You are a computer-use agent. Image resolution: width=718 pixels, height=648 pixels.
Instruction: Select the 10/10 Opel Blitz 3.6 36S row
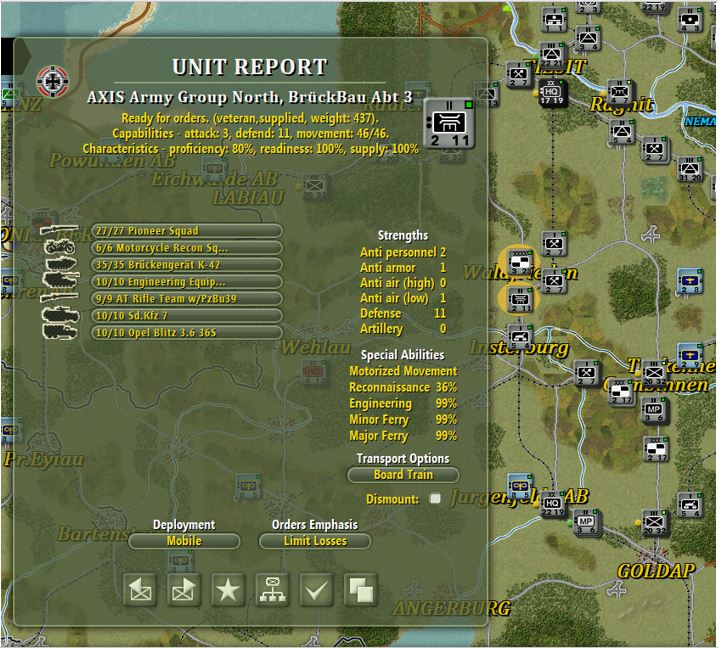point(187,332)
